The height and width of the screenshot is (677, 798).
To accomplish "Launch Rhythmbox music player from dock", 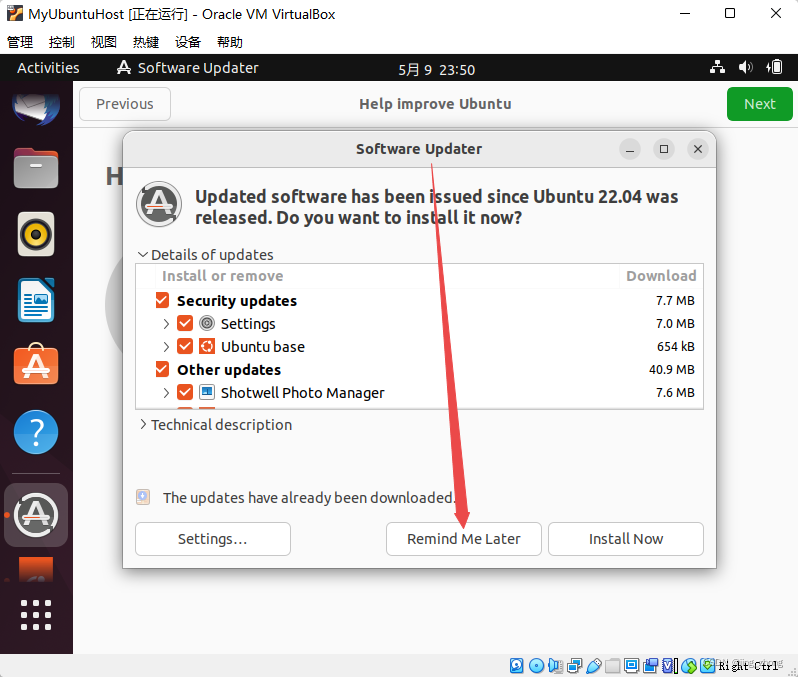I will [x=36, y=234].
